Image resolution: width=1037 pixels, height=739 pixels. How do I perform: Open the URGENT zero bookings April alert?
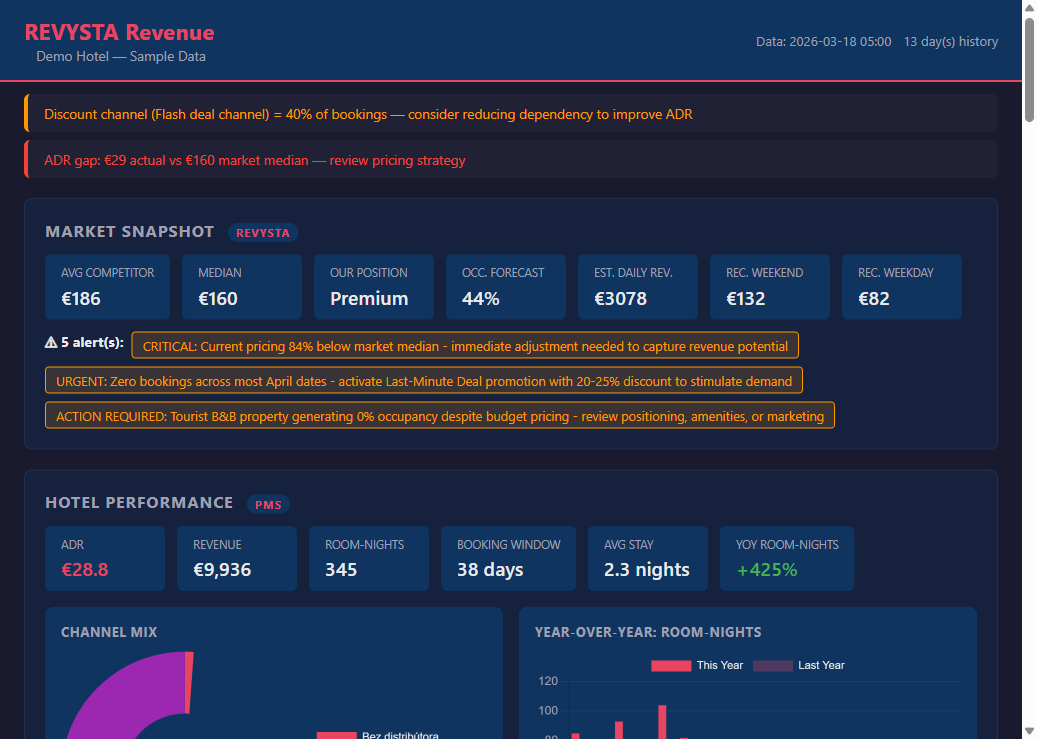424,380
